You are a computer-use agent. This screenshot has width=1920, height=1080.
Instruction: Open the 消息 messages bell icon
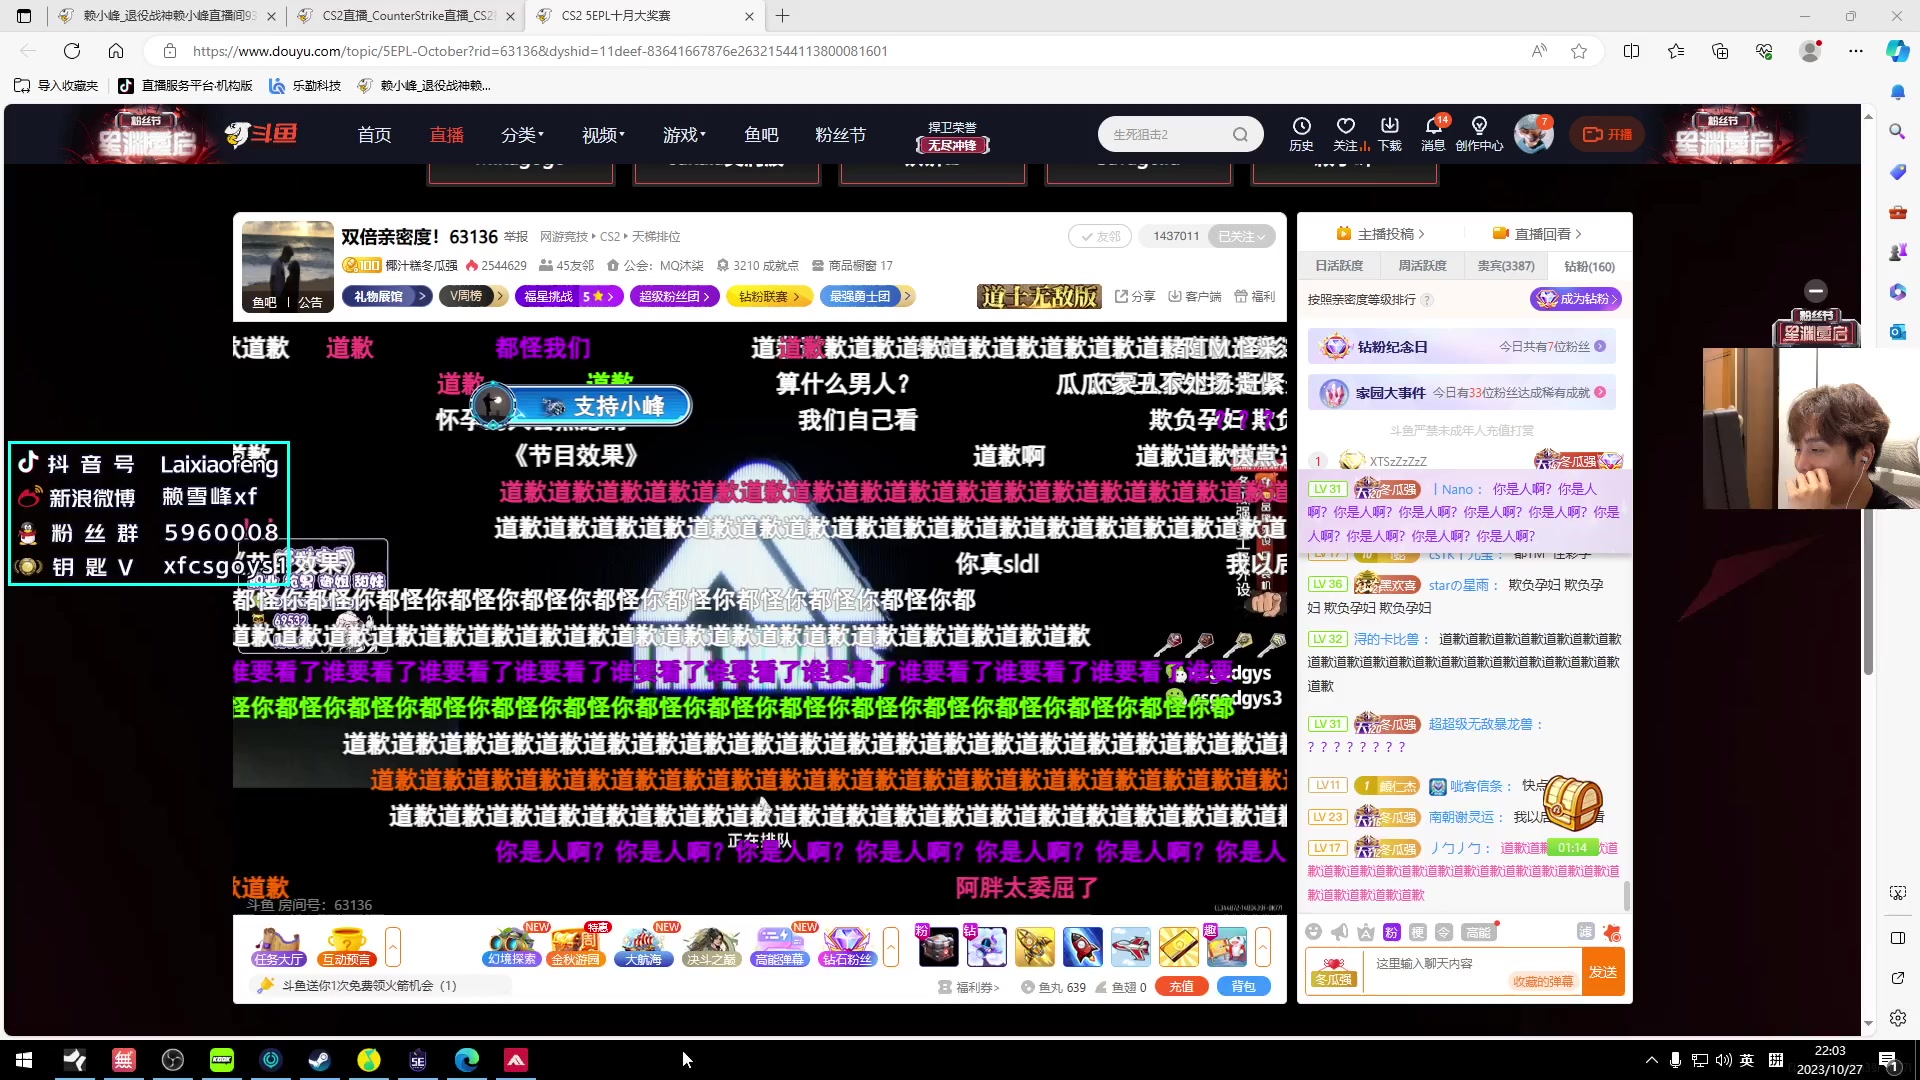tap(1434, 133)
